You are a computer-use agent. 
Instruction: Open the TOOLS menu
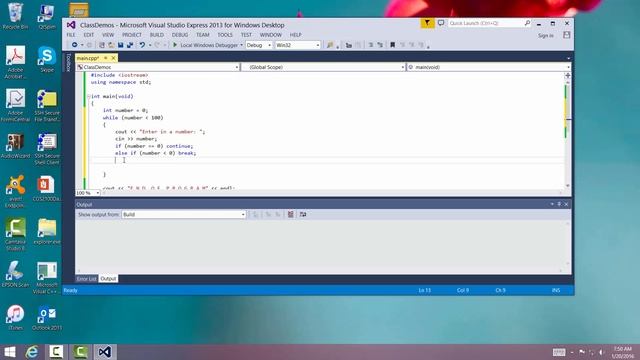[x=225, y=35]
